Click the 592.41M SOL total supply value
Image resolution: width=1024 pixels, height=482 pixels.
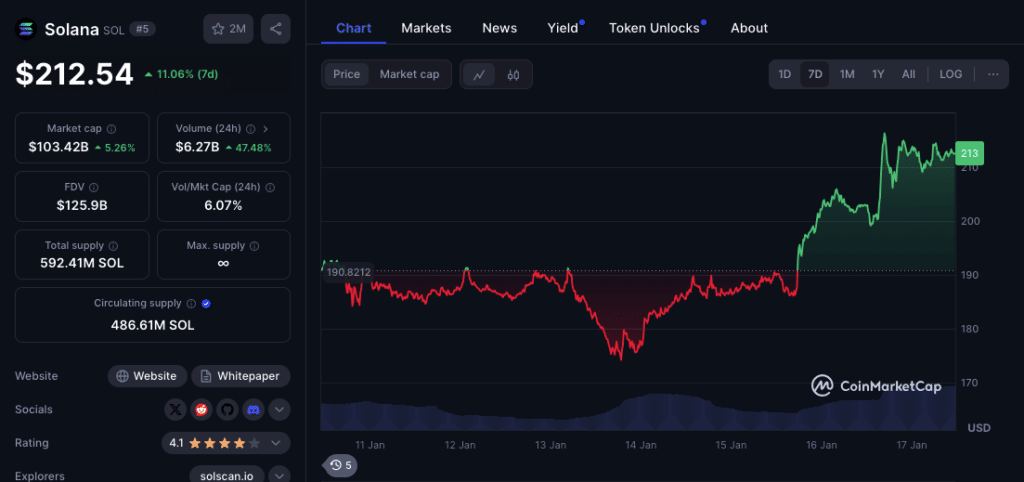(82, 264)
